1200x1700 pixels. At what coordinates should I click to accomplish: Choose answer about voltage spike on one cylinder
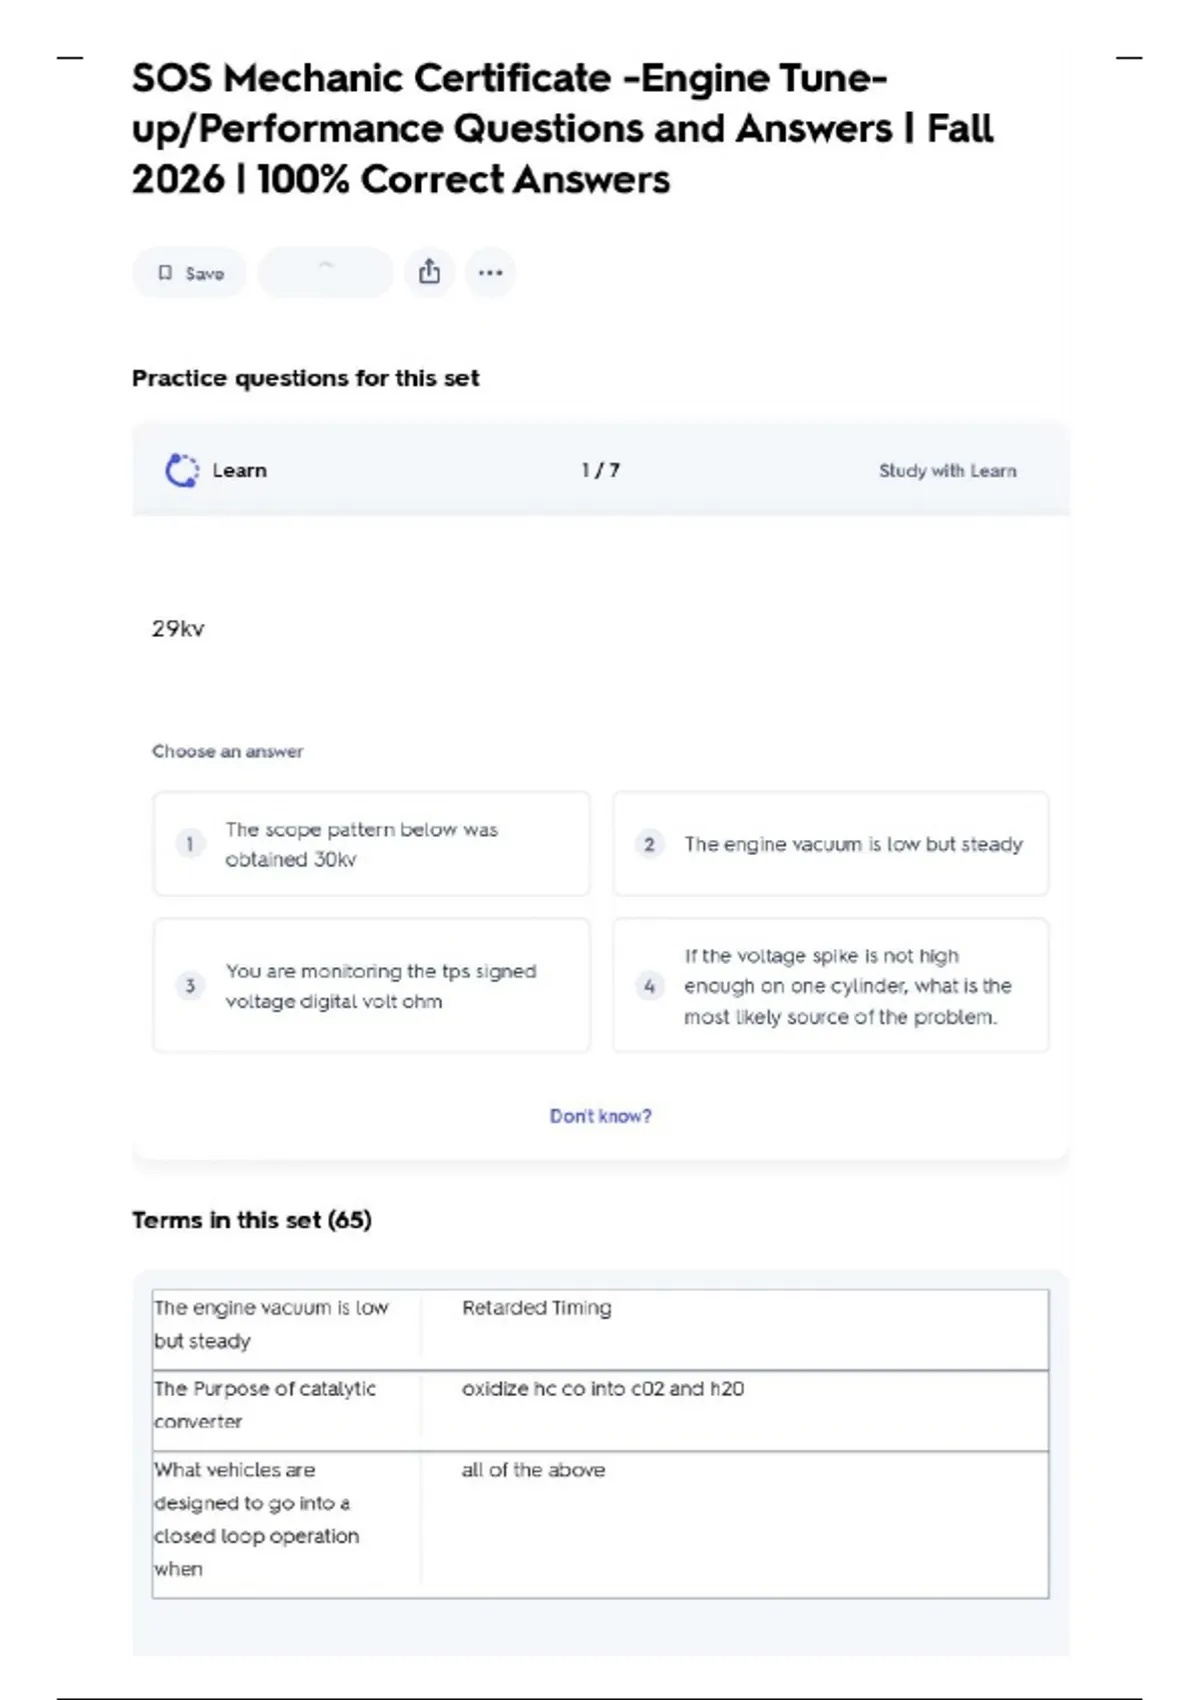coord(847,986)
